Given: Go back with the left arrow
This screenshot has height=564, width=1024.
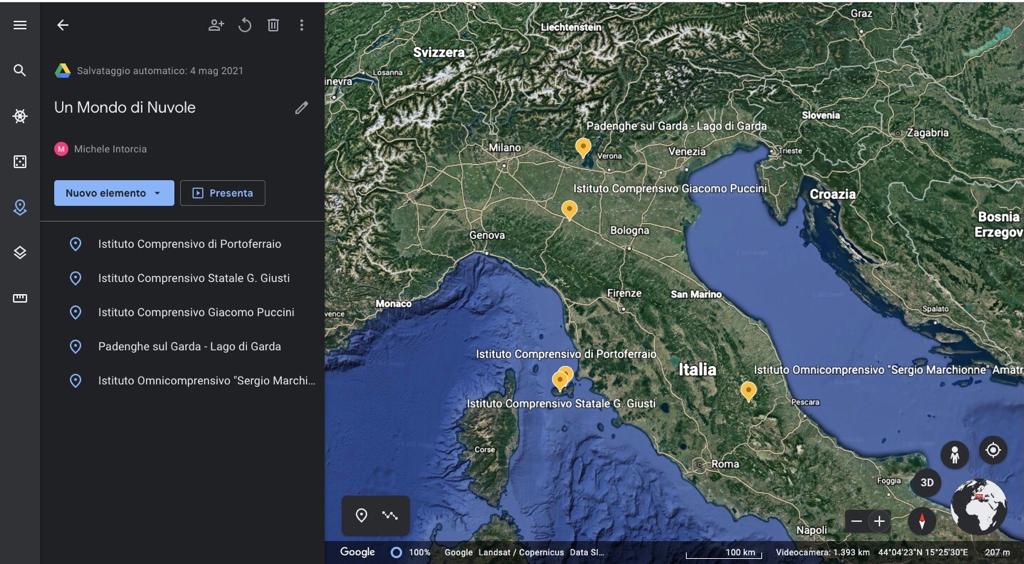Looking at the screenshot, I should (x=63, y=25).
